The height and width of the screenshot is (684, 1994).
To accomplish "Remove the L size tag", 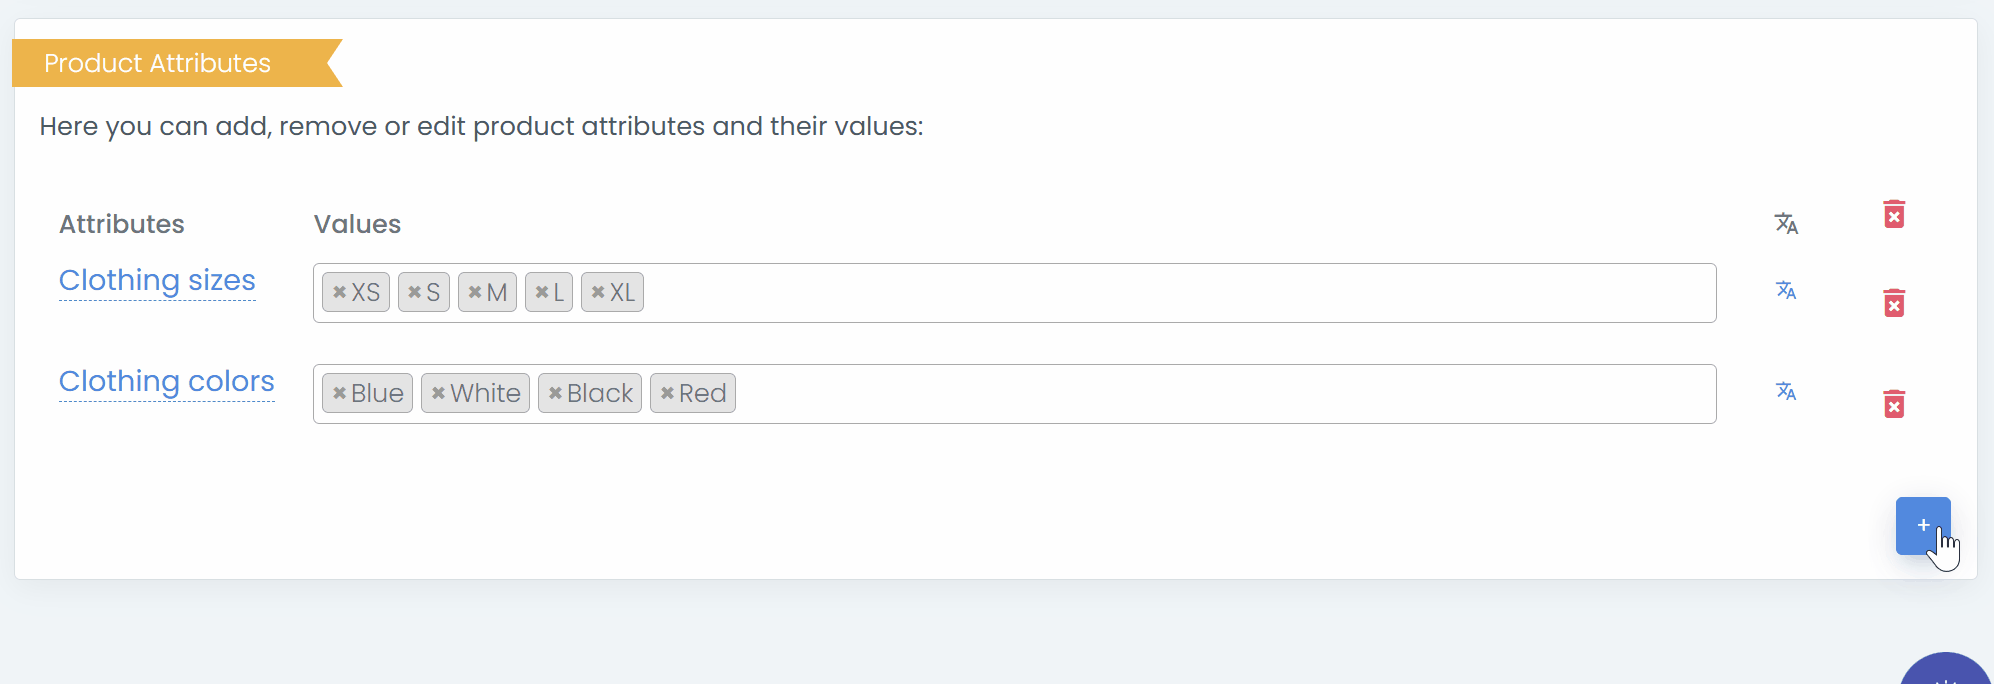I will (542, 292).
